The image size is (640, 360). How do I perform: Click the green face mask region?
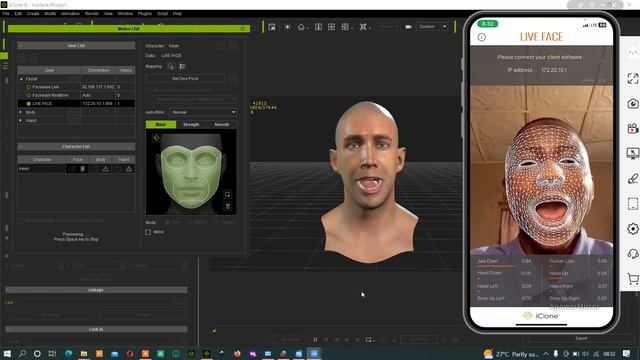pos(191,176)
